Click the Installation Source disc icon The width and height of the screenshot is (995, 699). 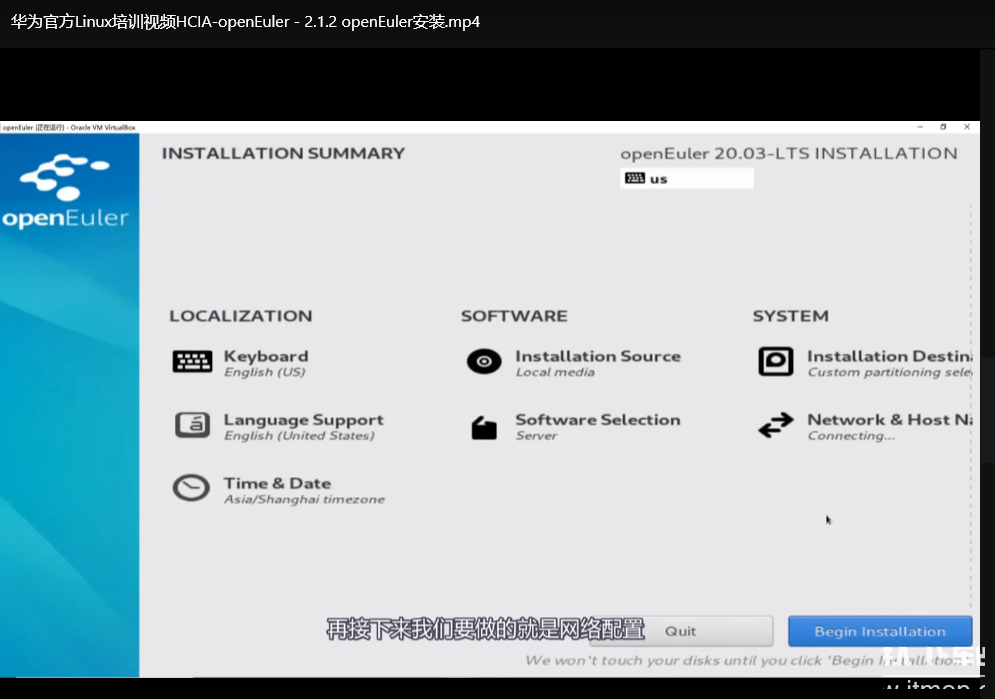(484, 362)
